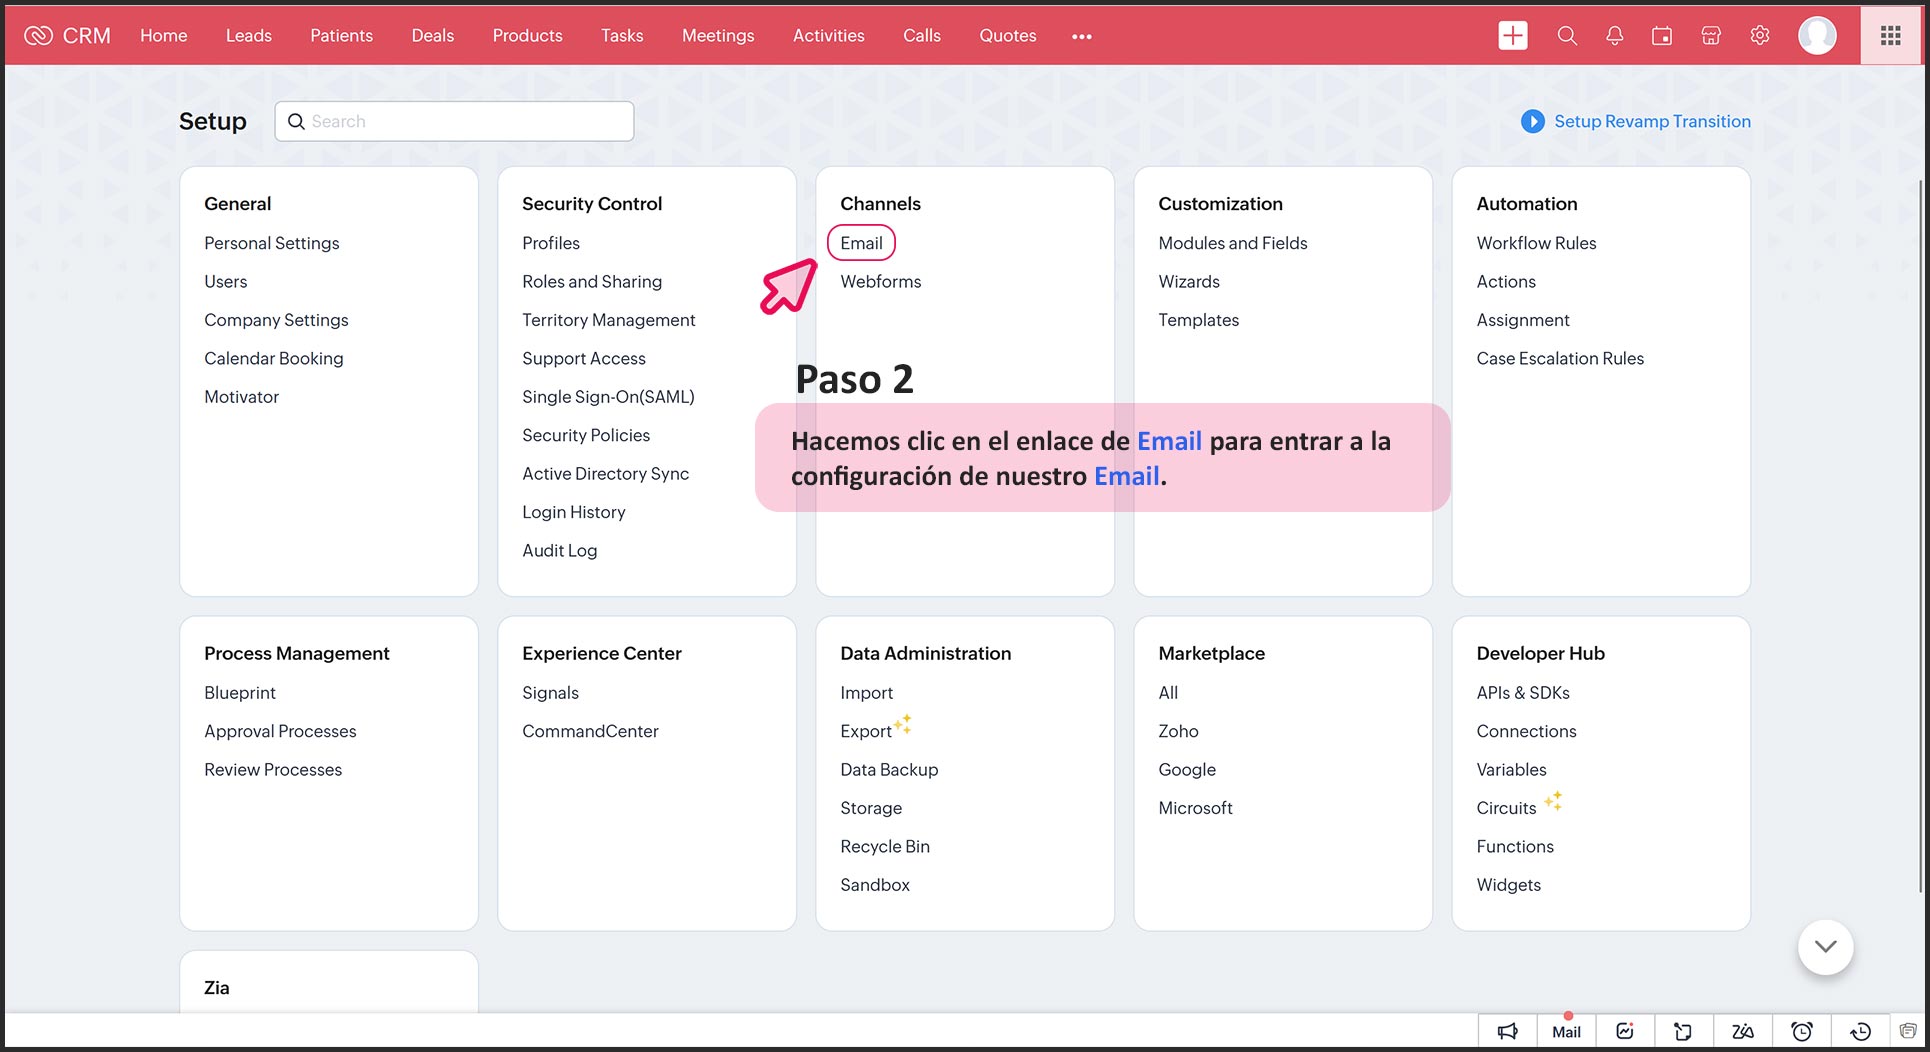Open the alarm clock reminders icon
Viewport: 1930px width, 1052px height.
point(1801,1031)
